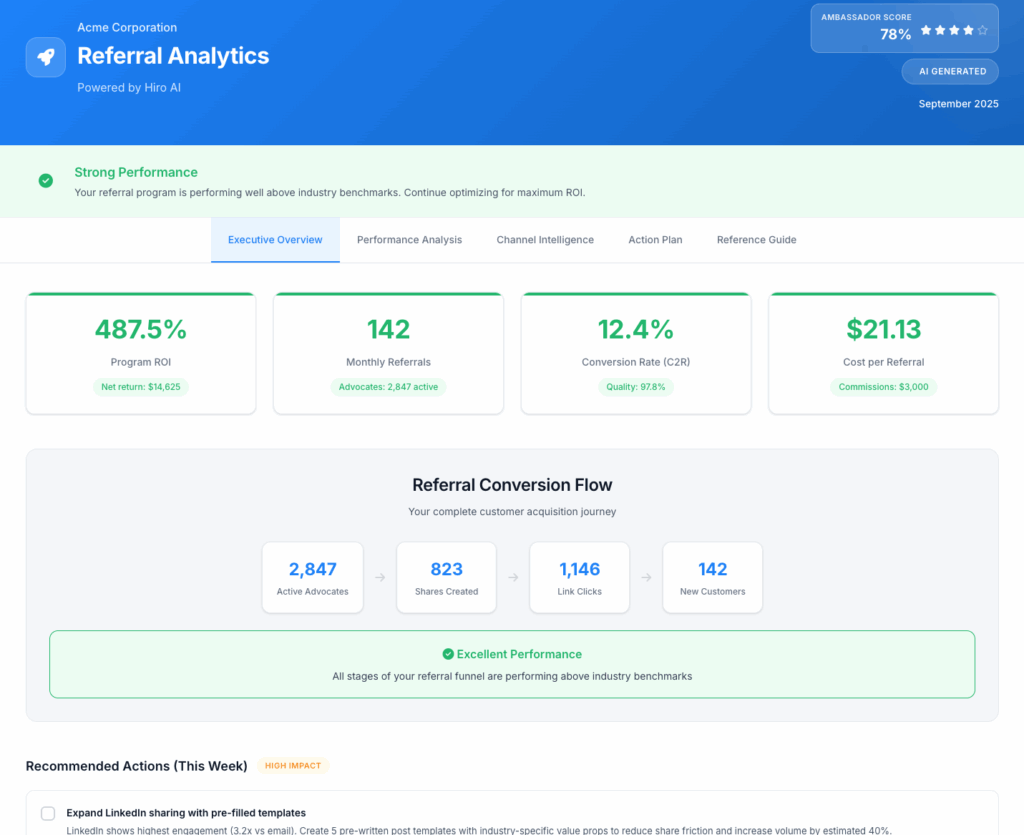Check the Expand LinkedIn sharing checkbox

click(48, 813)
